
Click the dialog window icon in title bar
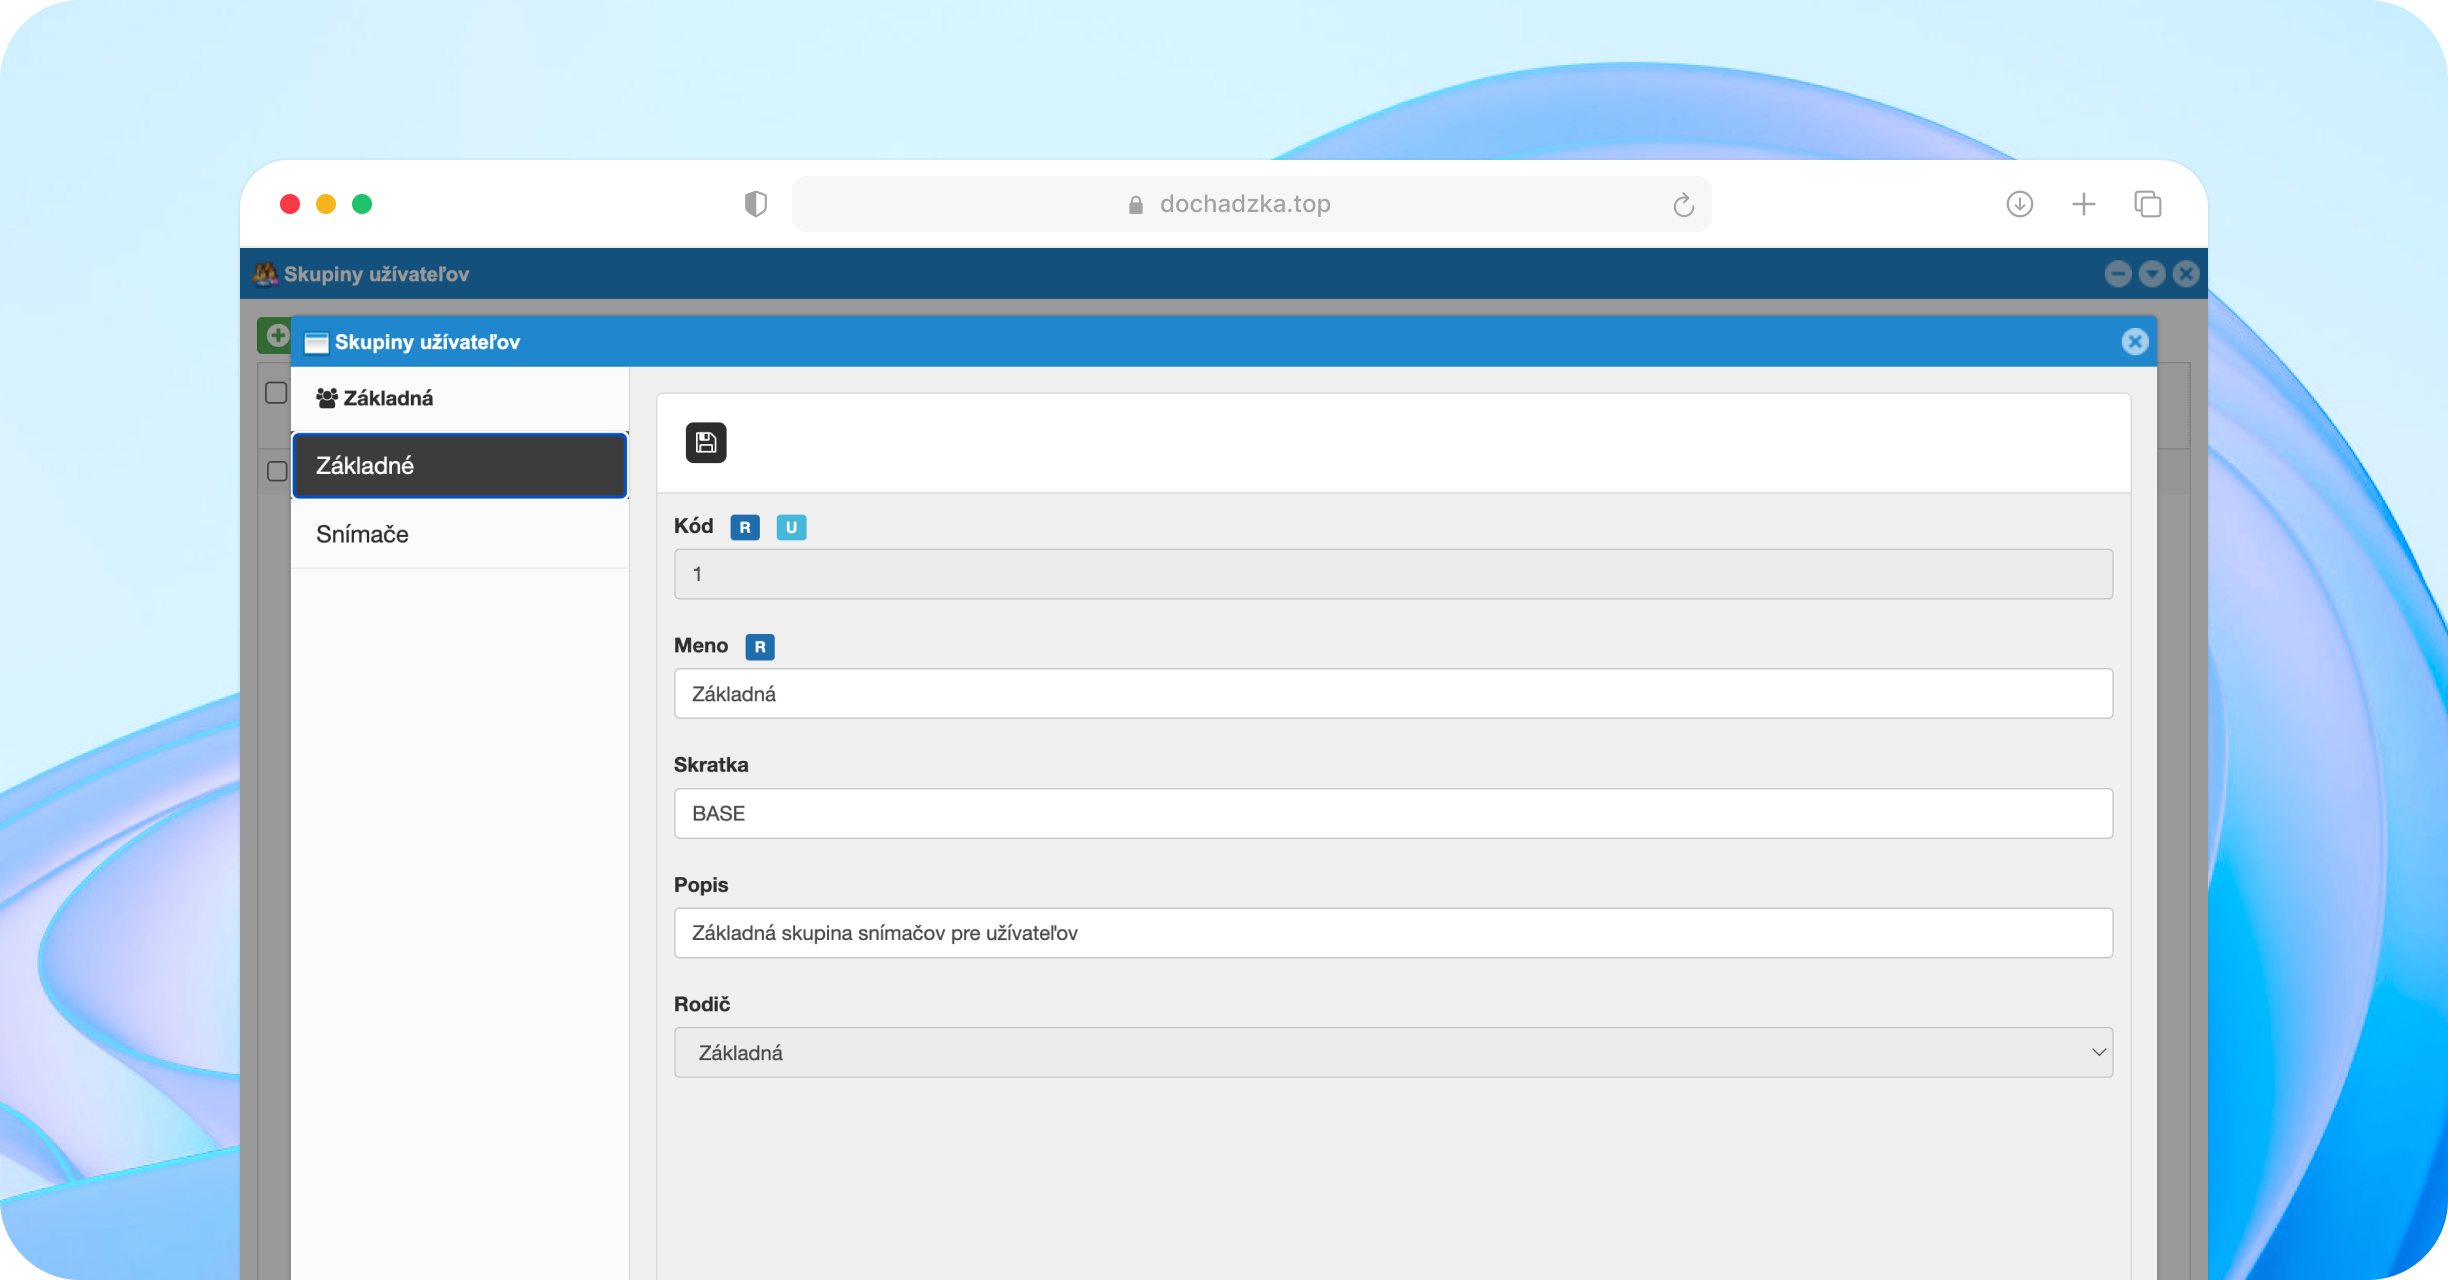pyautogui.click(x=316, y=343)
